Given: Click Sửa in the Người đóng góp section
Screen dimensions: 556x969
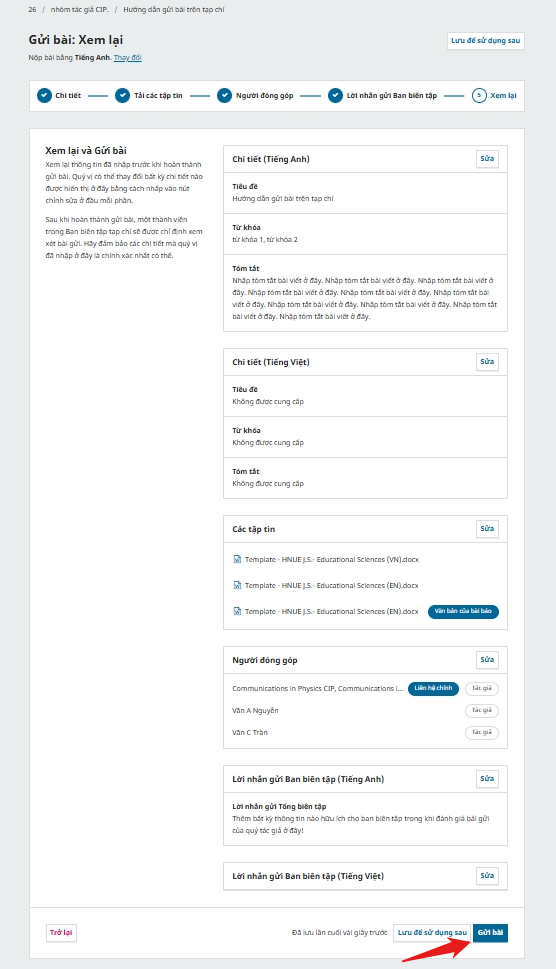Looking at the screenshot, I should pyautogui.click(x=487, y=659).
